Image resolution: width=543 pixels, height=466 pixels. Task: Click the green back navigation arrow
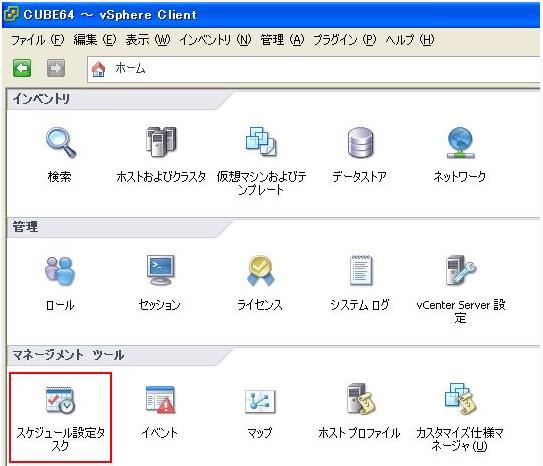(22, 68)
